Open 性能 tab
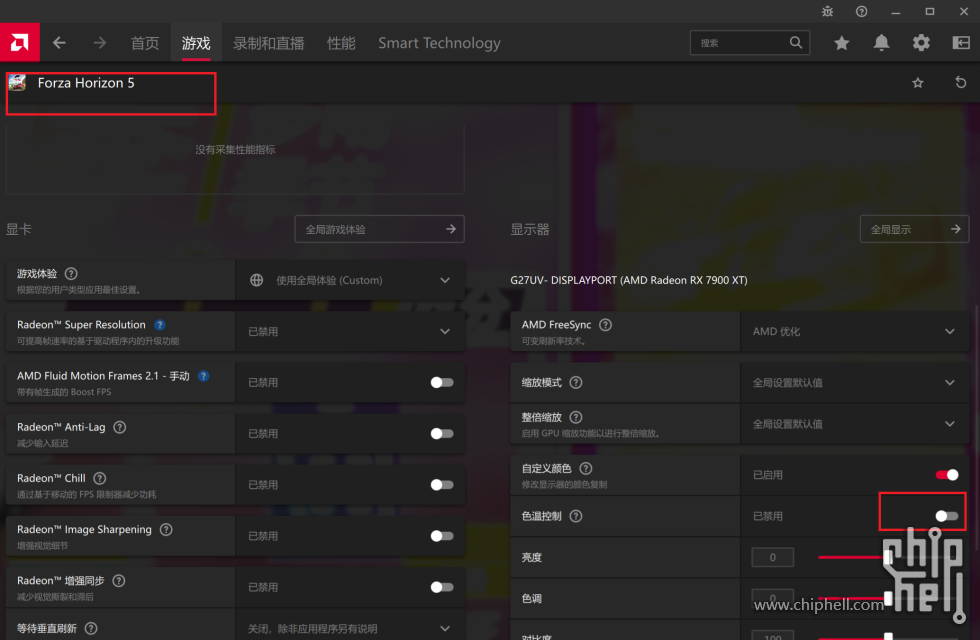 coord(341,42)
